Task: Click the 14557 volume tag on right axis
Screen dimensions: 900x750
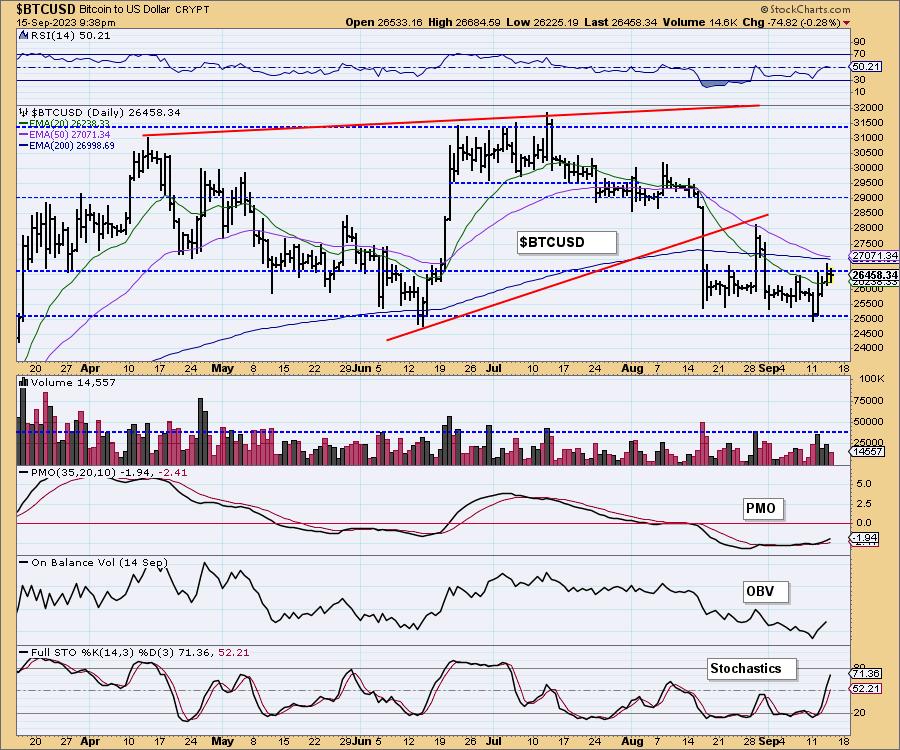Action: pyautogui.click(x=866, y=452)
